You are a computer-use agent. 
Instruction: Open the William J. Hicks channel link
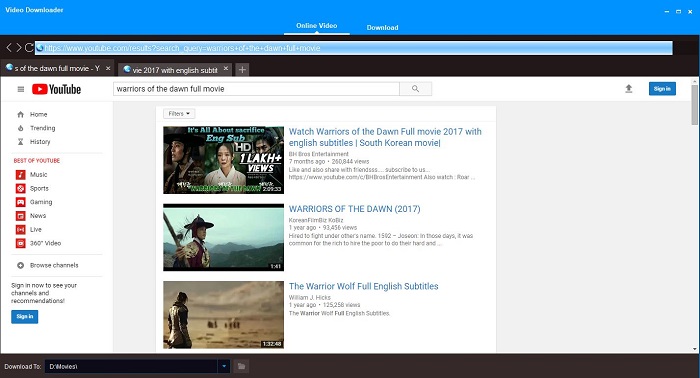click(x=310, y=297)
